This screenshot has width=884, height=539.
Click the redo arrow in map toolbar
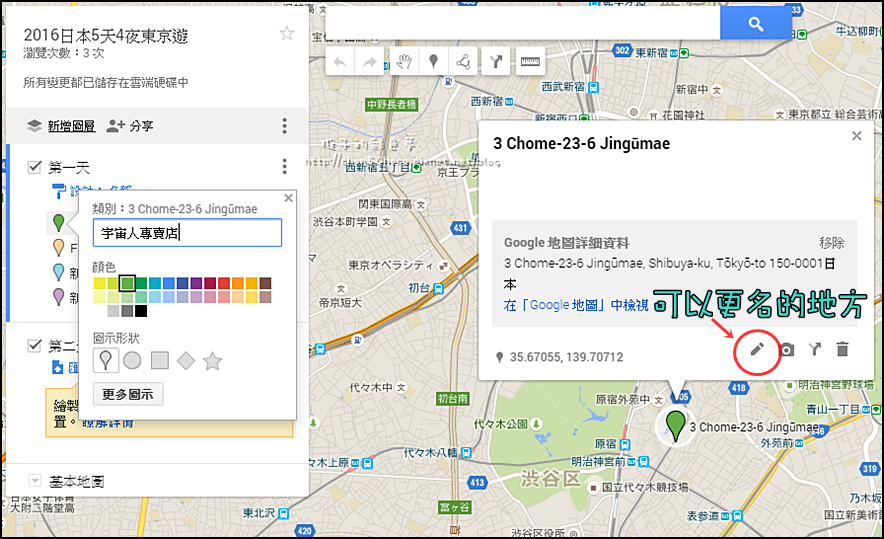(x=369, y=61)
